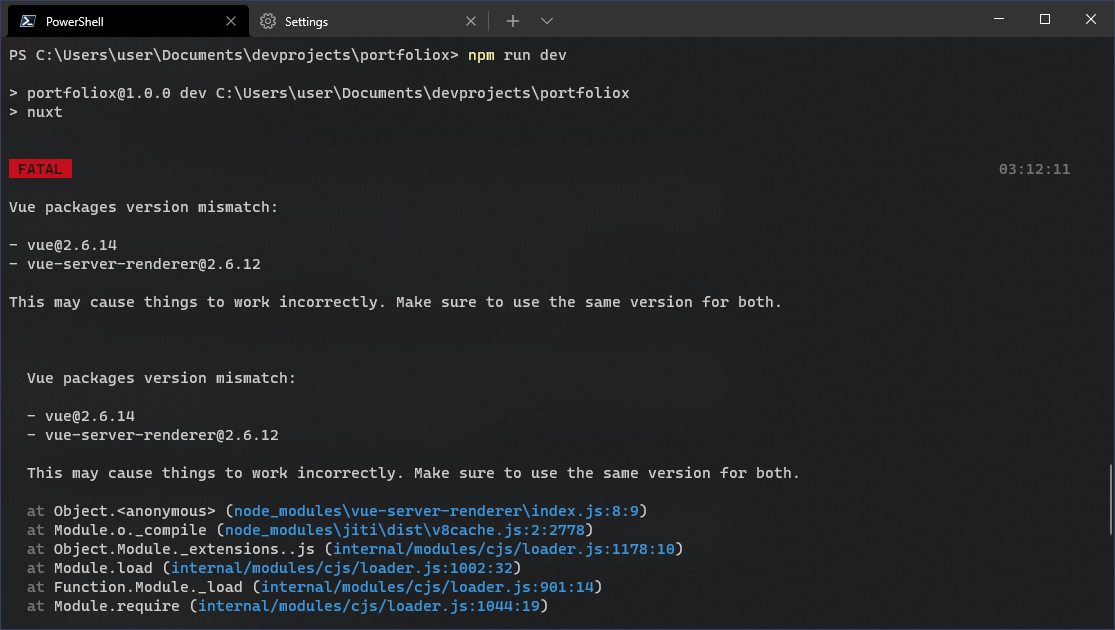1115x630 pixels.
Task: Click the Settings gear icon on the second tab
Action: [x=268, y=20]
